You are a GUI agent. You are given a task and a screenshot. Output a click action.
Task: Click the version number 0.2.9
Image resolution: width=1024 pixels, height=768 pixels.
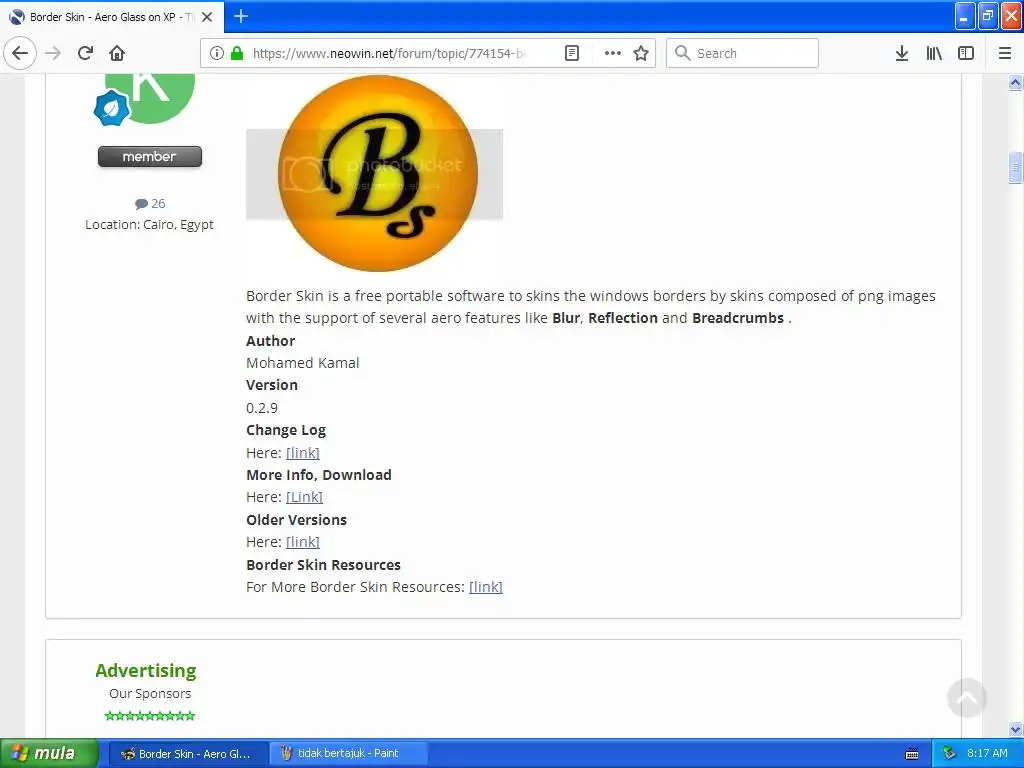tap(262, 408)
